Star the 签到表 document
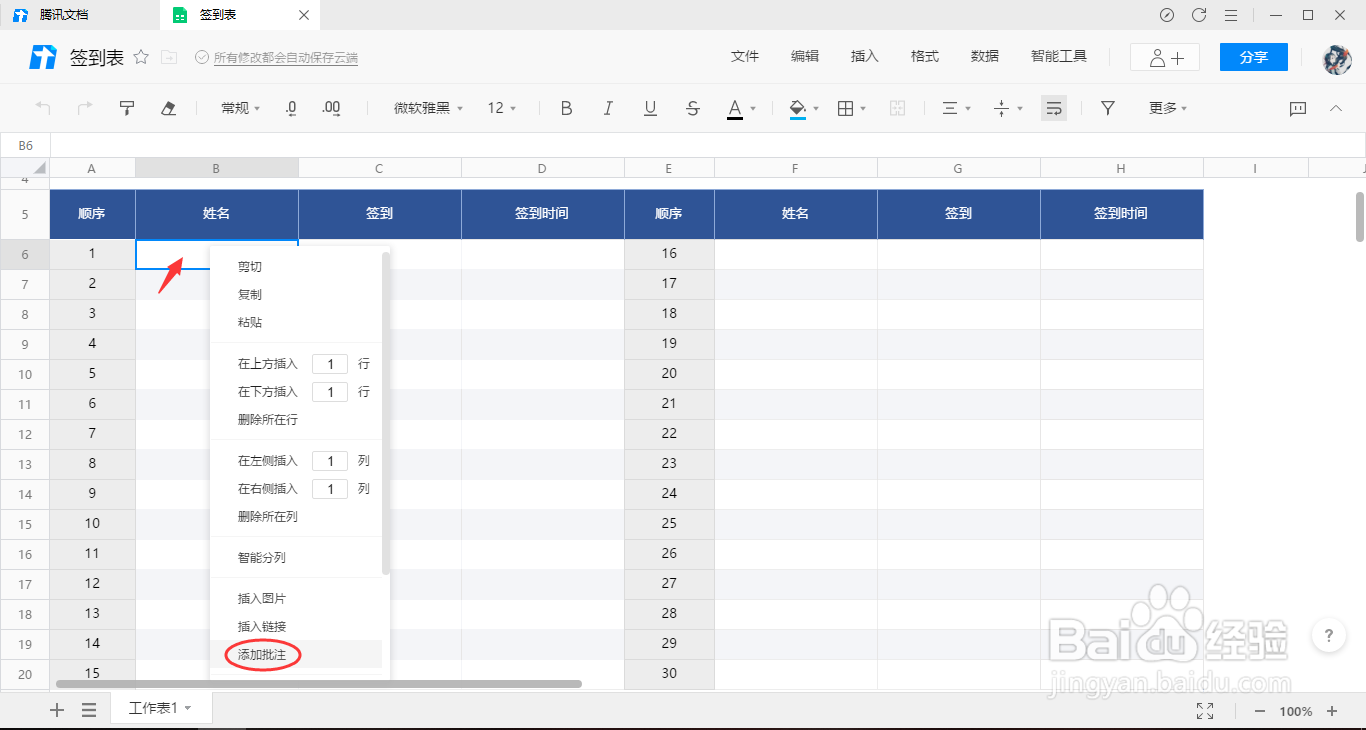The height and width of the screenshot is (730, 1366). 141,57
